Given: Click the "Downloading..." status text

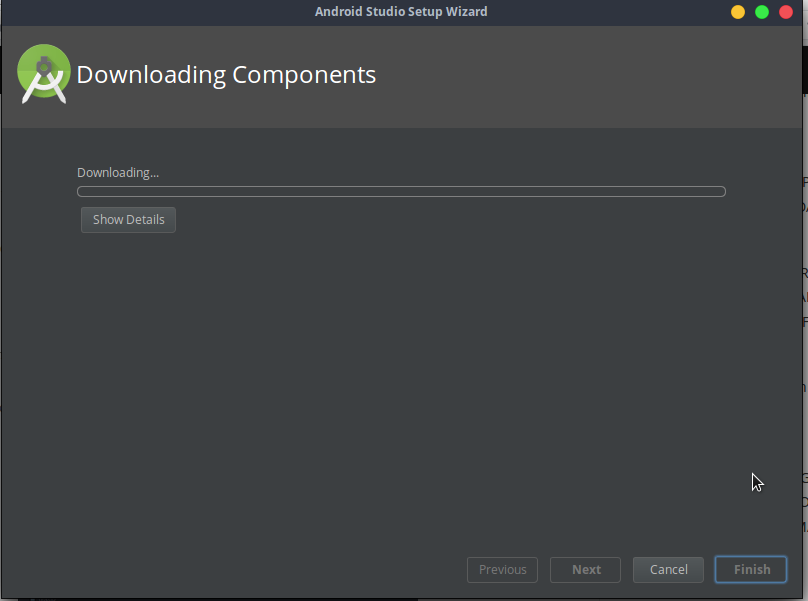Looking at the screenshot, I should (x=118, y=173).
